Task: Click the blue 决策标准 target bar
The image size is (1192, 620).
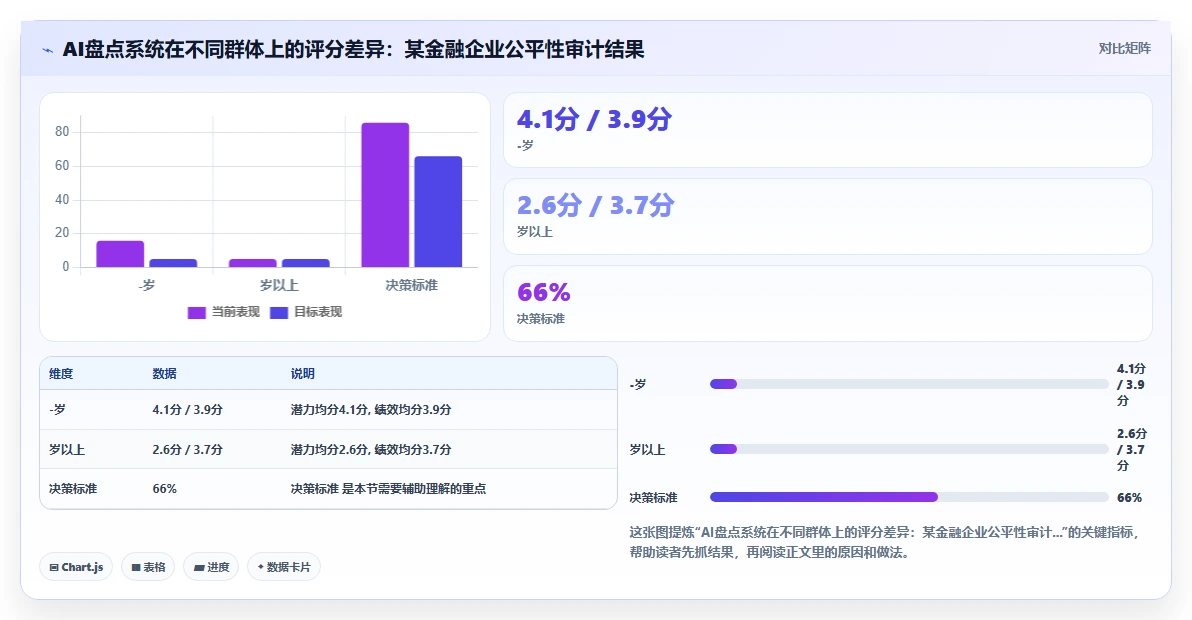Action: coord(438,212)
